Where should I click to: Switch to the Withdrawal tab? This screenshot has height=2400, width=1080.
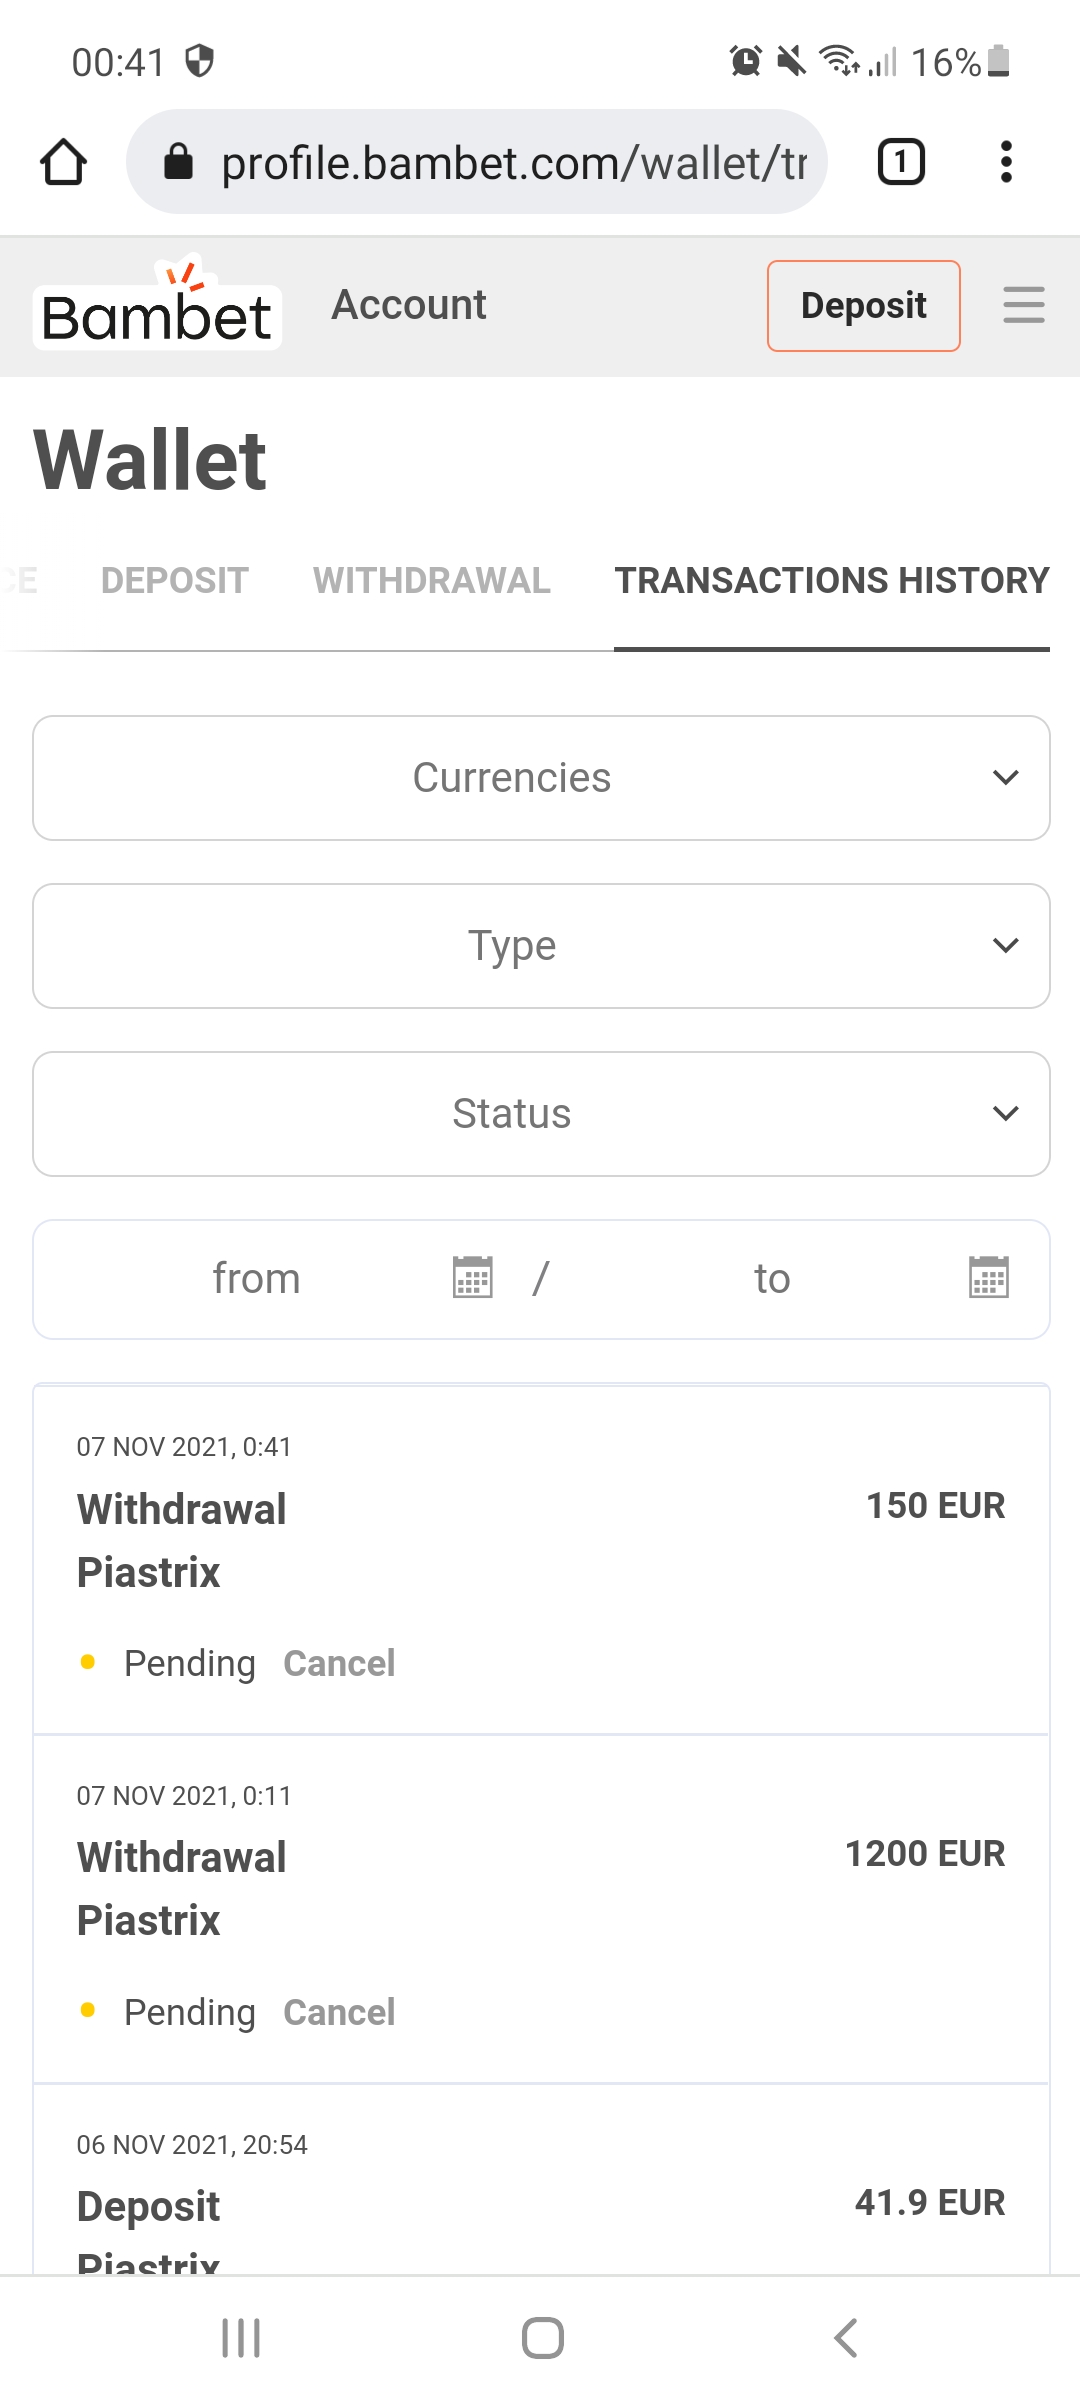pyautogui.click(x=432, y=580)
